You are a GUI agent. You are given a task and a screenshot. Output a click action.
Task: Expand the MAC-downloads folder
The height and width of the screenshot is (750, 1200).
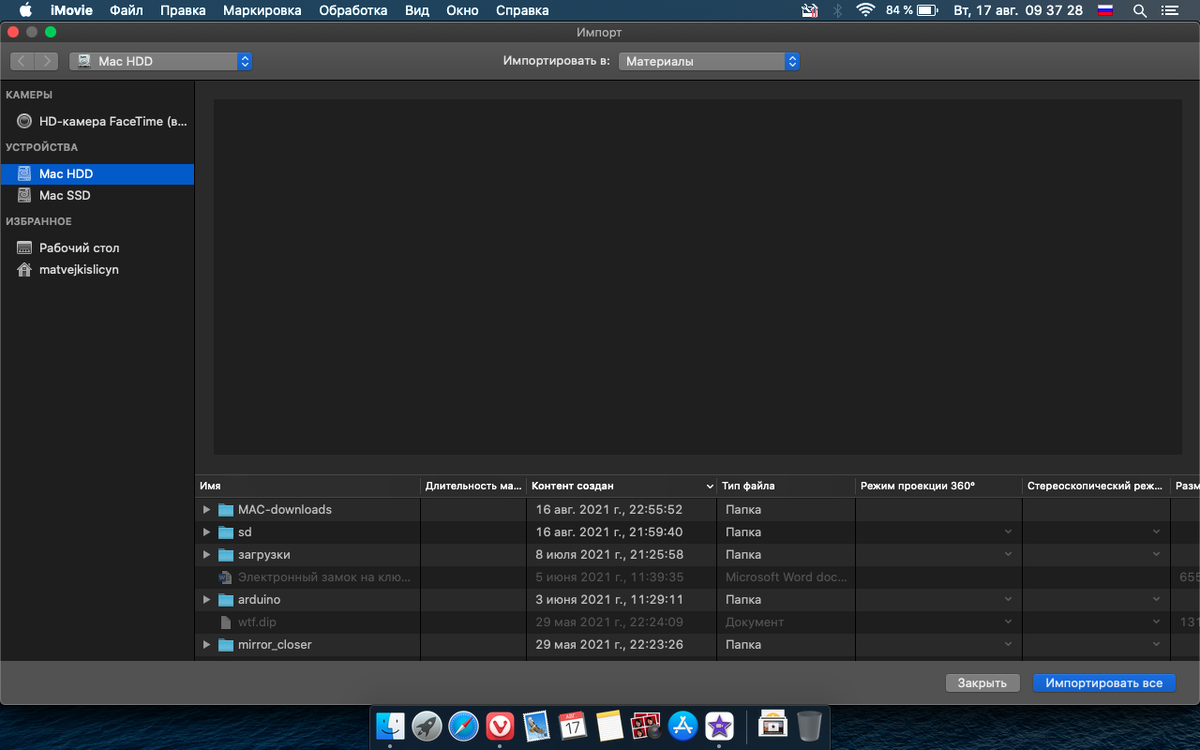pos(207,510)
